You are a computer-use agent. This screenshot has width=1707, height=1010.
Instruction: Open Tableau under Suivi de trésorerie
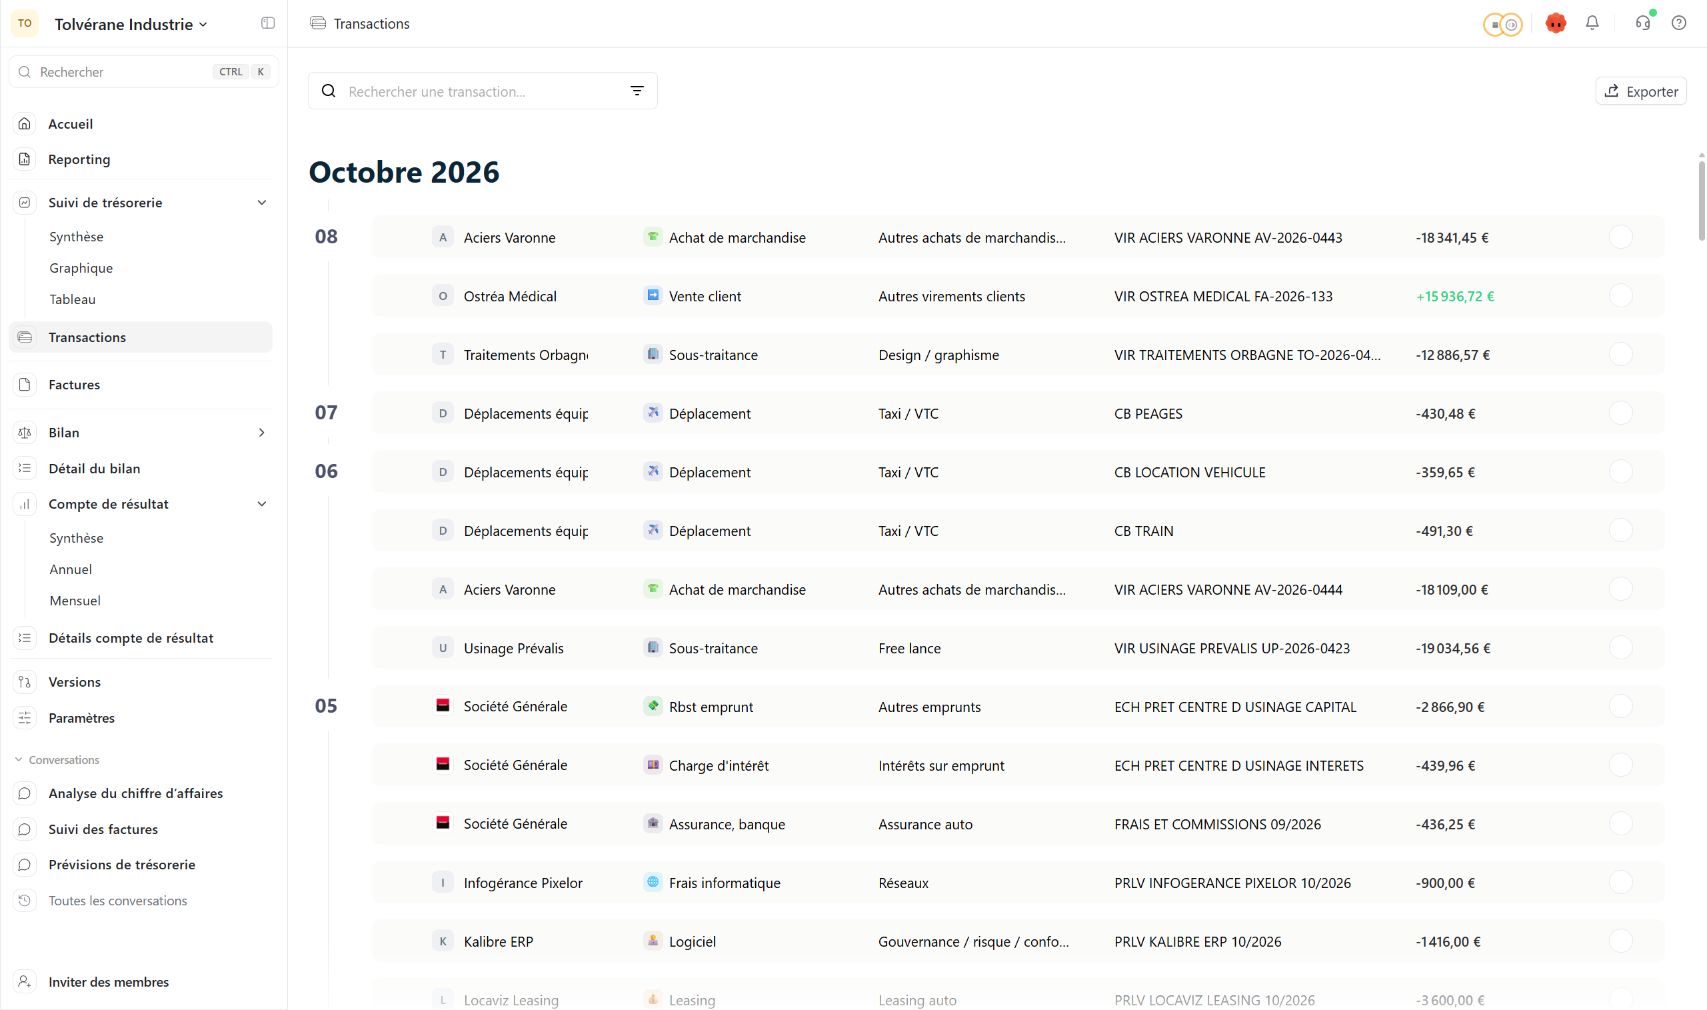click(73, 299)
